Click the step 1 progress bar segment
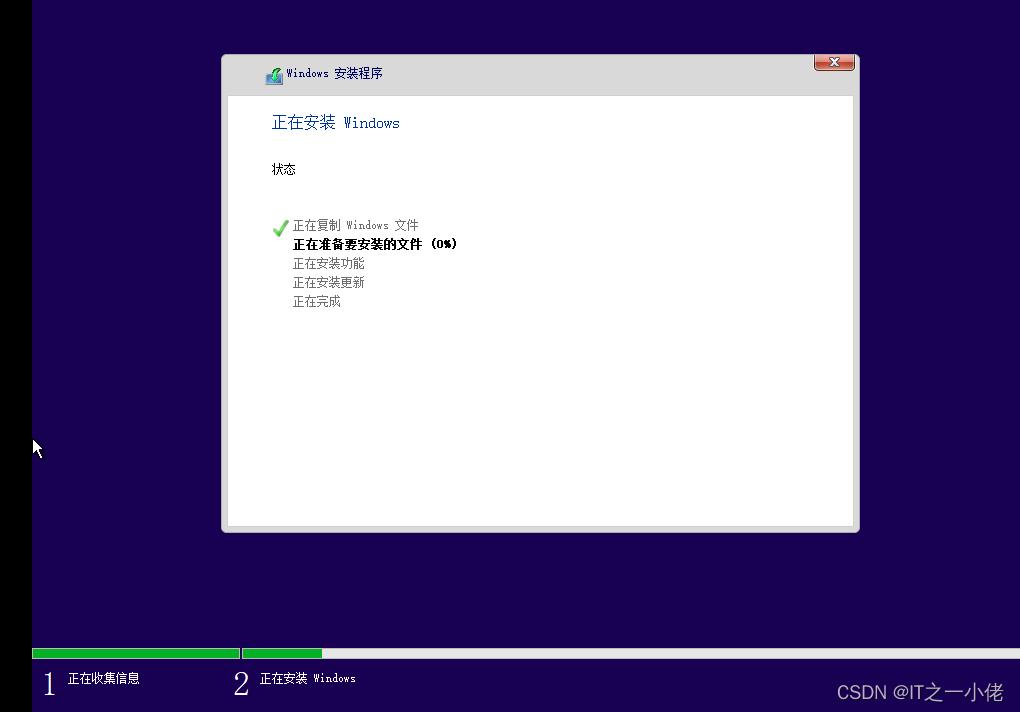Viewport: 1020px width, 712px height. pos(136,653)
